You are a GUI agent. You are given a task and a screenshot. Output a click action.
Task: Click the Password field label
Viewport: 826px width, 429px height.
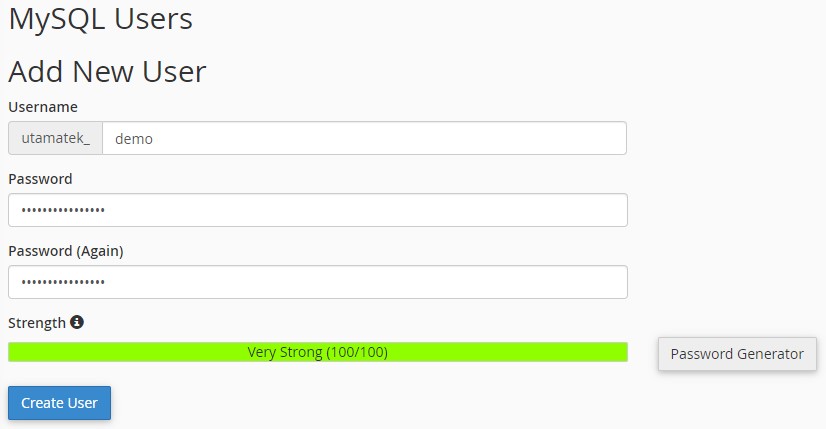coord(41,179)
